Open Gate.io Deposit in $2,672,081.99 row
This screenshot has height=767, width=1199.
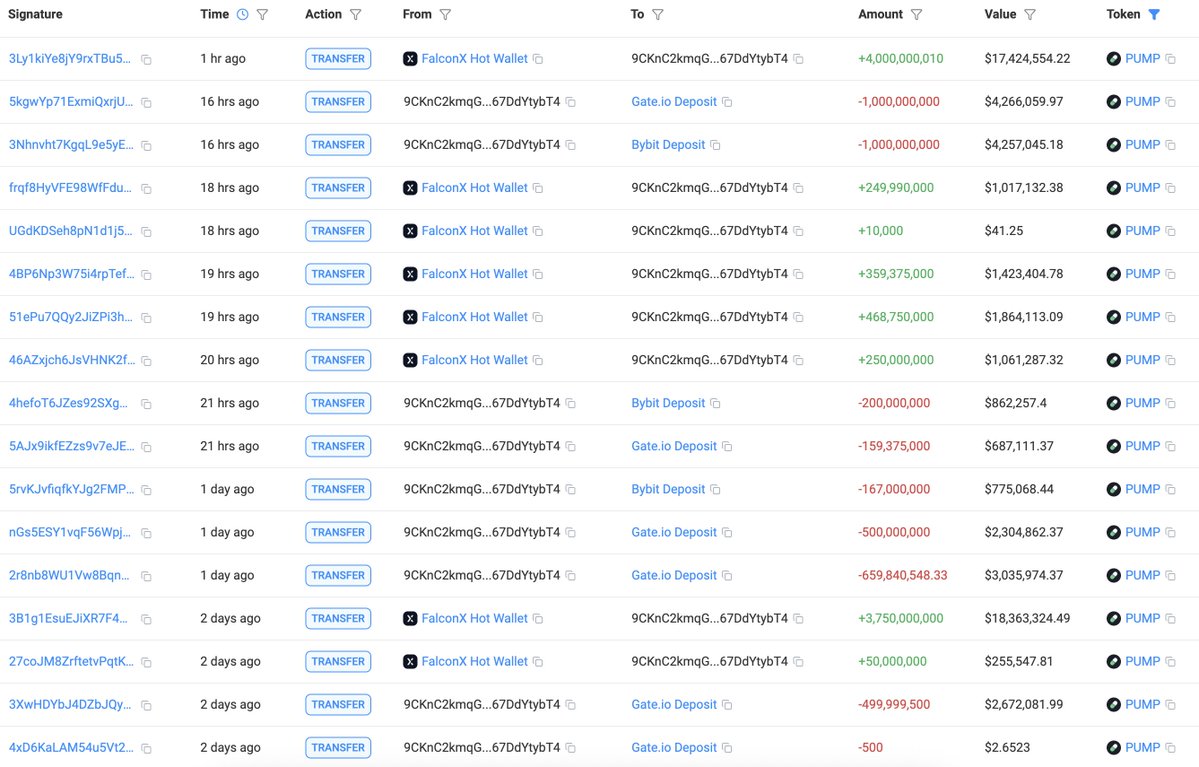[x=674, y=704]
